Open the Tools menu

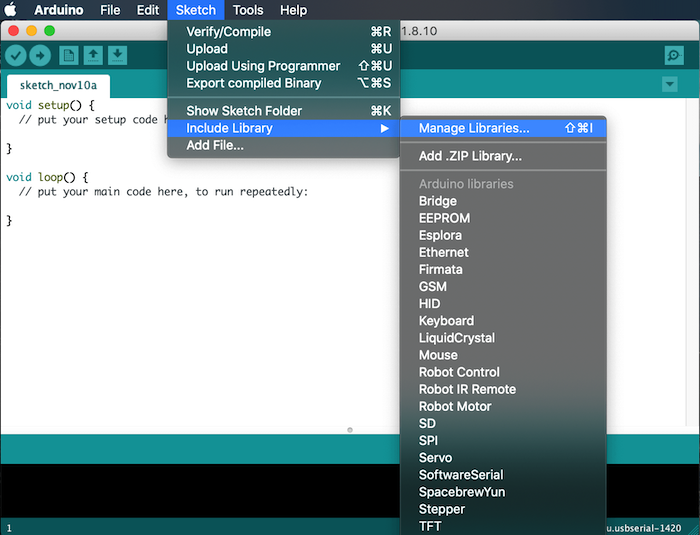pyautogui.click(x=248, y=10)
